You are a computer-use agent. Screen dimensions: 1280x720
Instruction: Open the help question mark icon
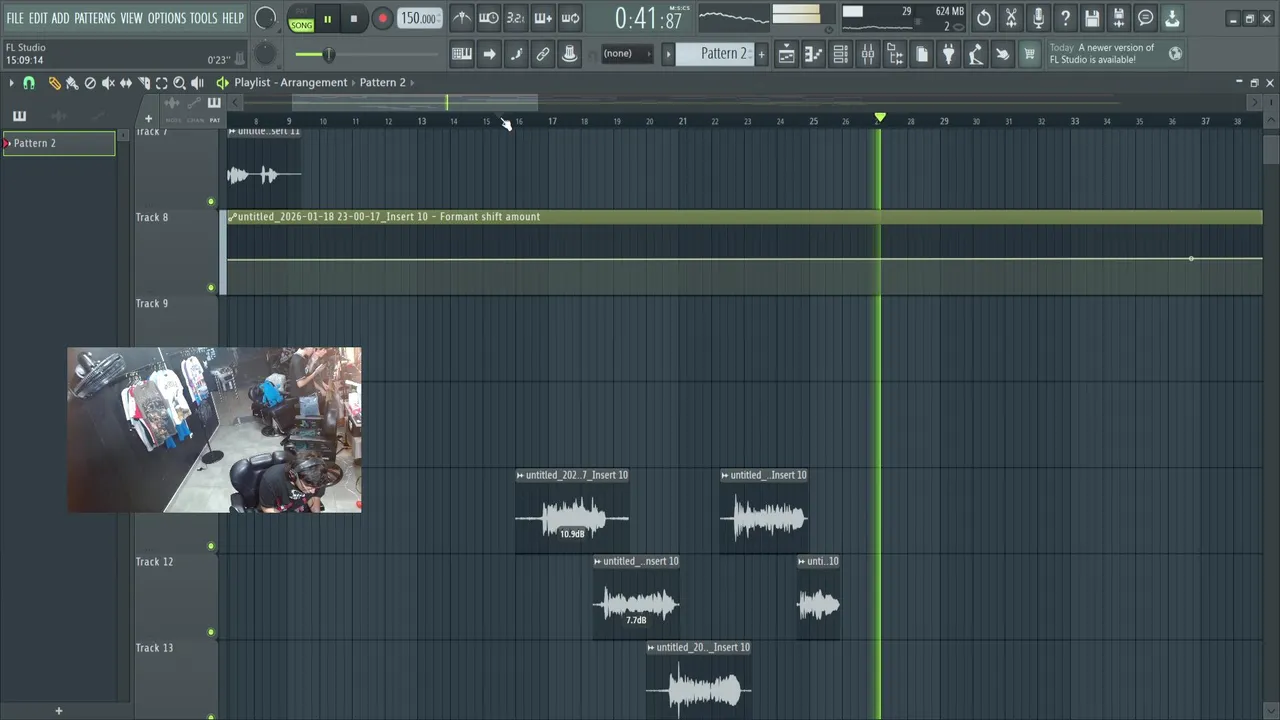[1065, 18]
